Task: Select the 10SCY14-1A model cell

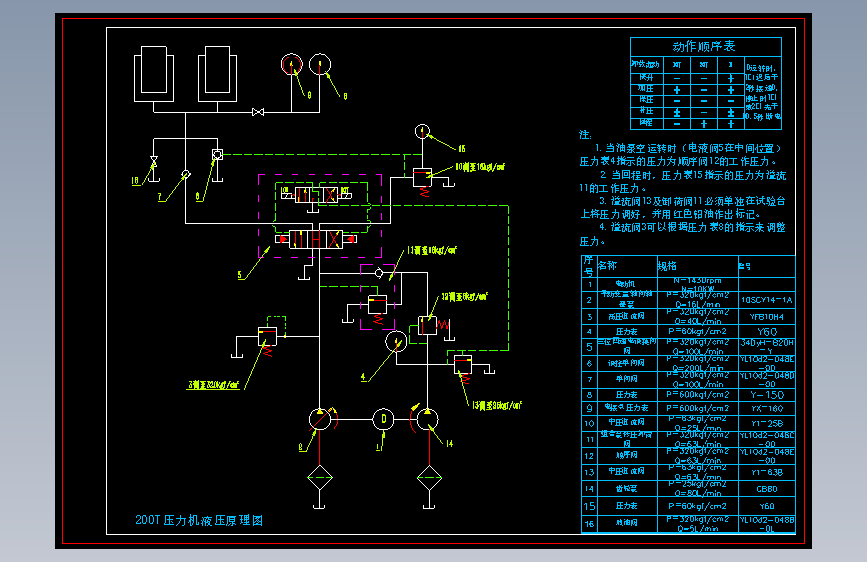Action: coord(766,300)
